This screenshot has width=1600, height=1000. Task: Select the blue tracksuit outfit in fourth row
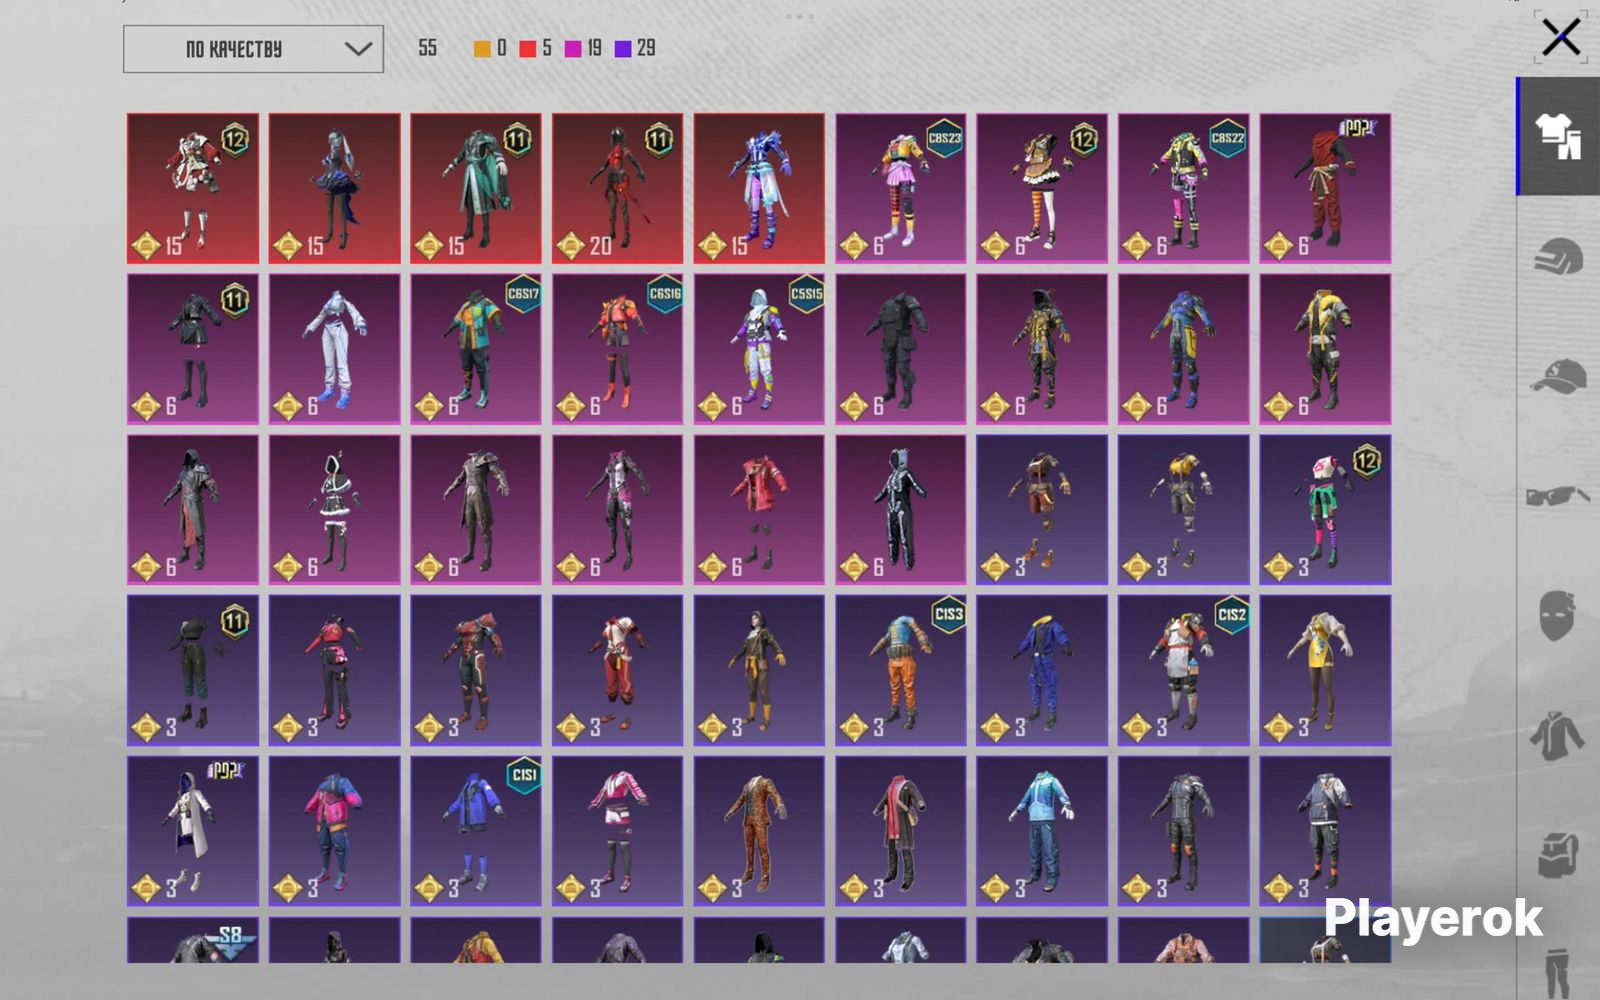click(x=1042, y=670)
